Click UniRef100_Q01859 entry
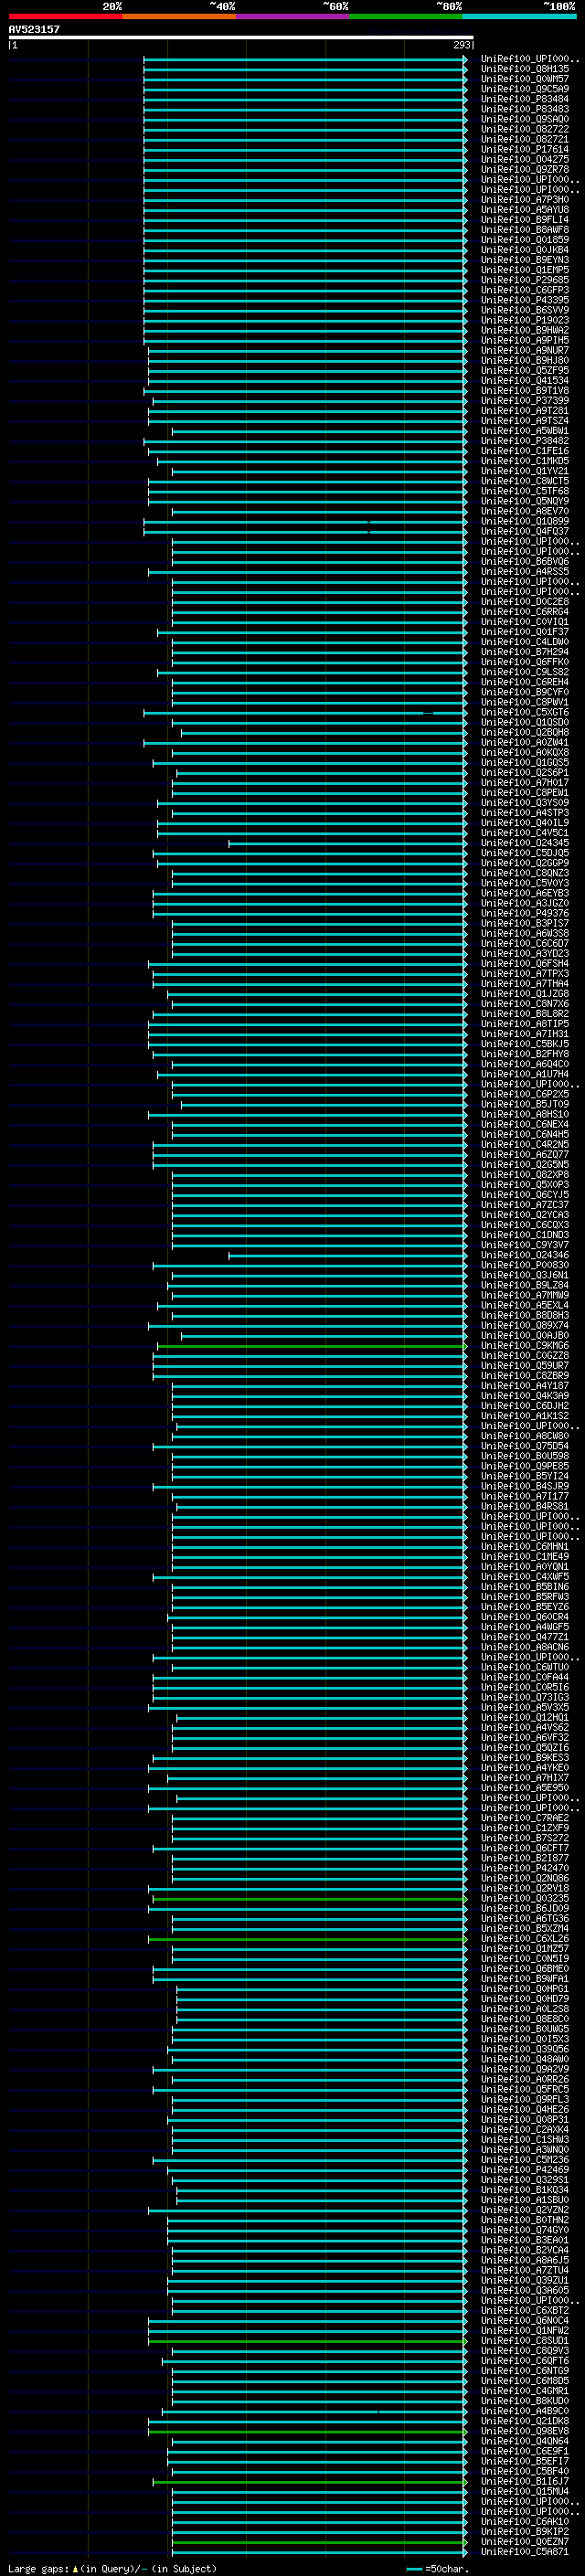 click(524, 240)
